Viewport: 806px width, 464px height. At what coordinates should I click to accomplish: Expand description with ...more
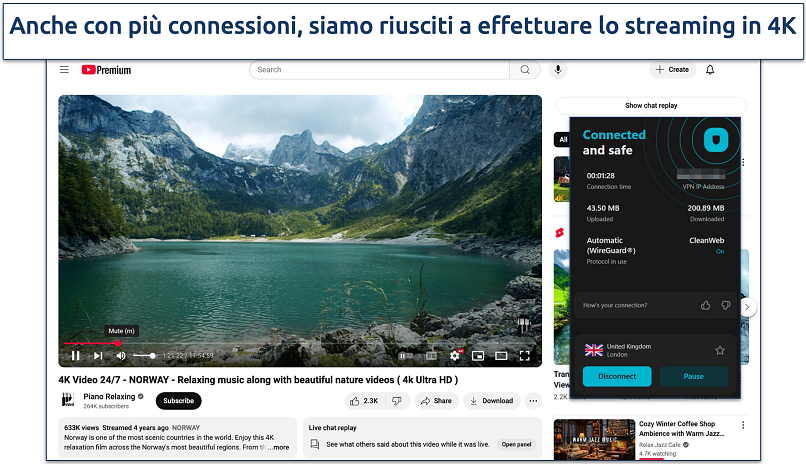pyautogui.click(x=280, y=447)
